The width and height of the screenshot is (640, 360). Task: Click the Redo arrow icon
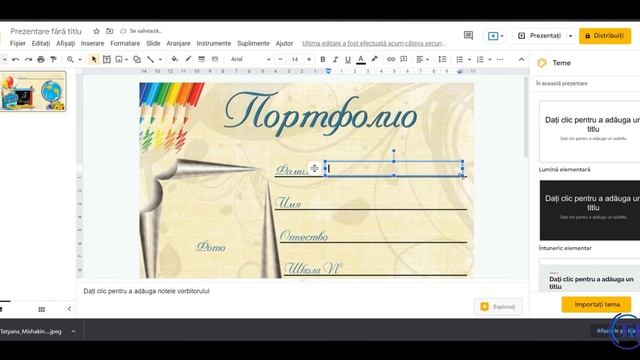point(28,60)
